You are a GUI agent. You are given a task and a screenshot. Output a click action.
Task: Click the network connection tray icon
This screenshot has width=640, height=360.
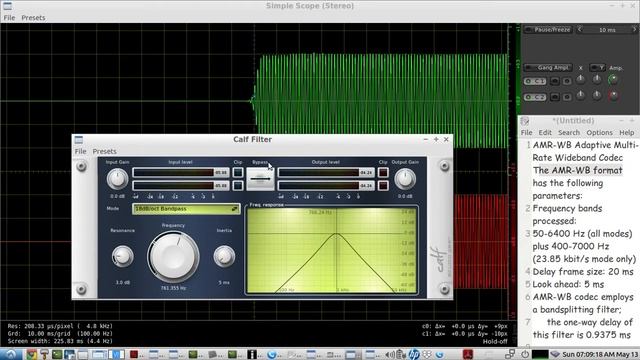click(x=510, y=354)
